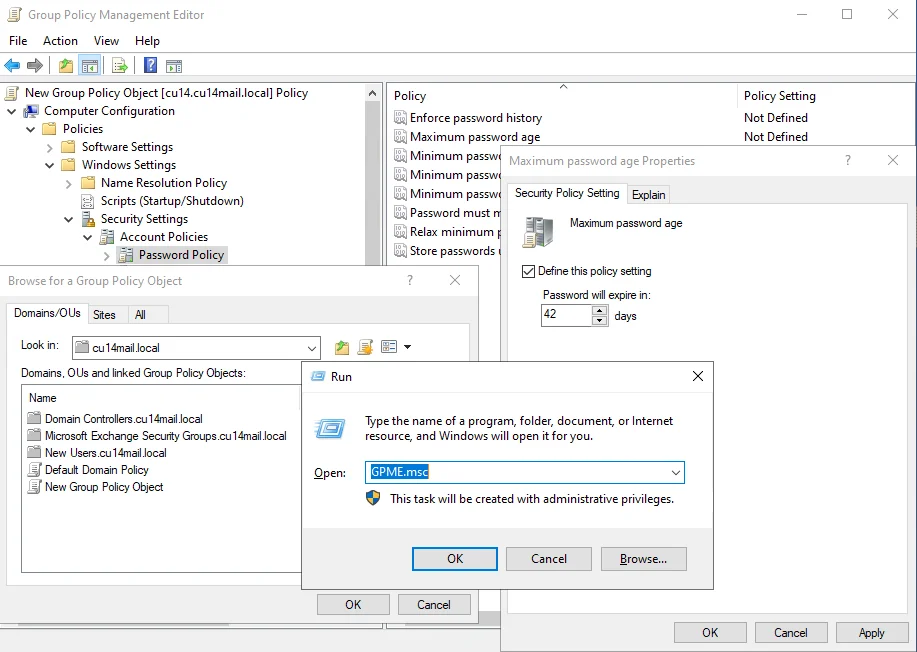Collapse the Security Settings node

click(69, 219)
